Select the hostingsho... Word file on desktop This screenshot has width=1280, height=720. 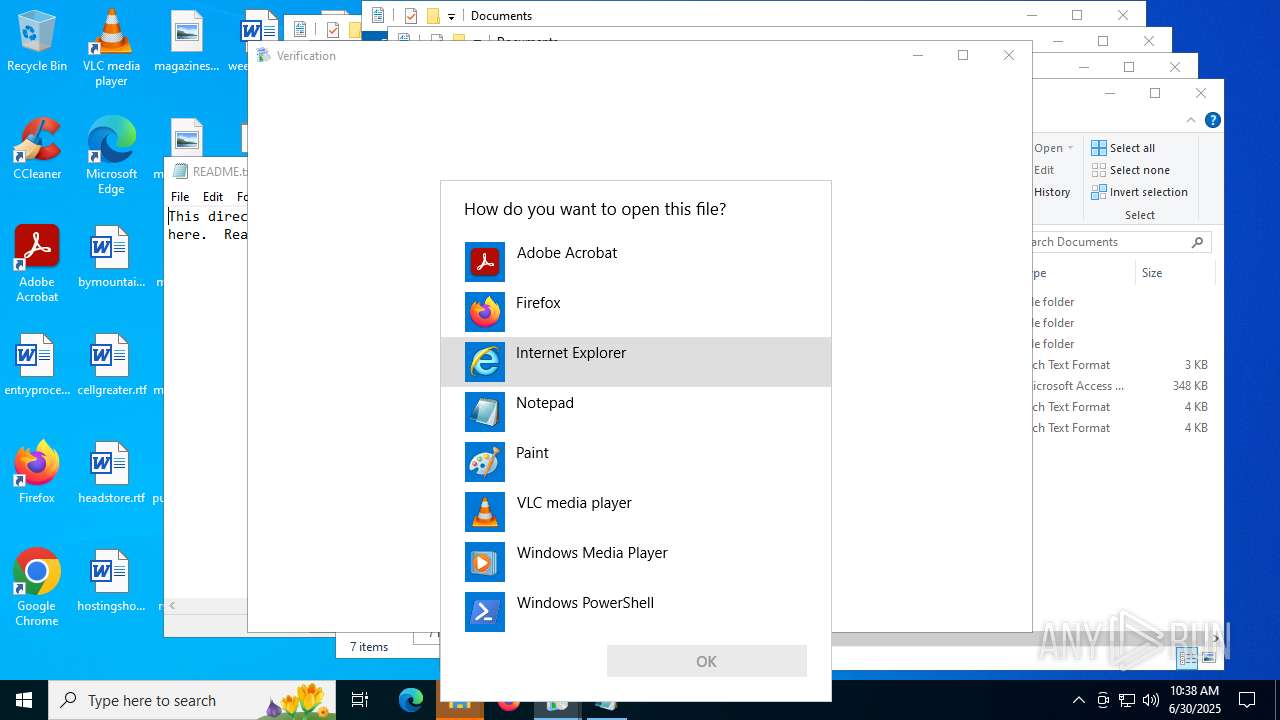coord(111,581)
